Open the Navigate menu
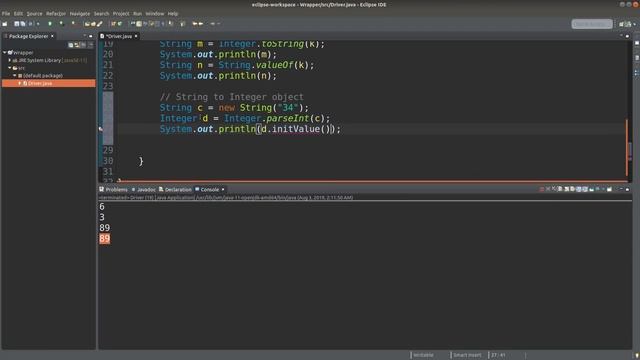The image size is (640, 360). [80, 13]
